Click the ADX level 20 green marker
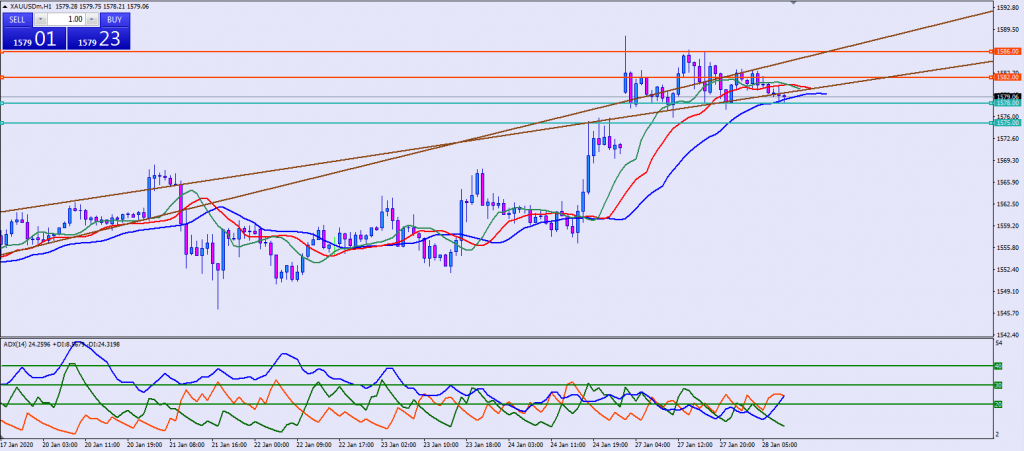1024x451 pixels. 996,404
